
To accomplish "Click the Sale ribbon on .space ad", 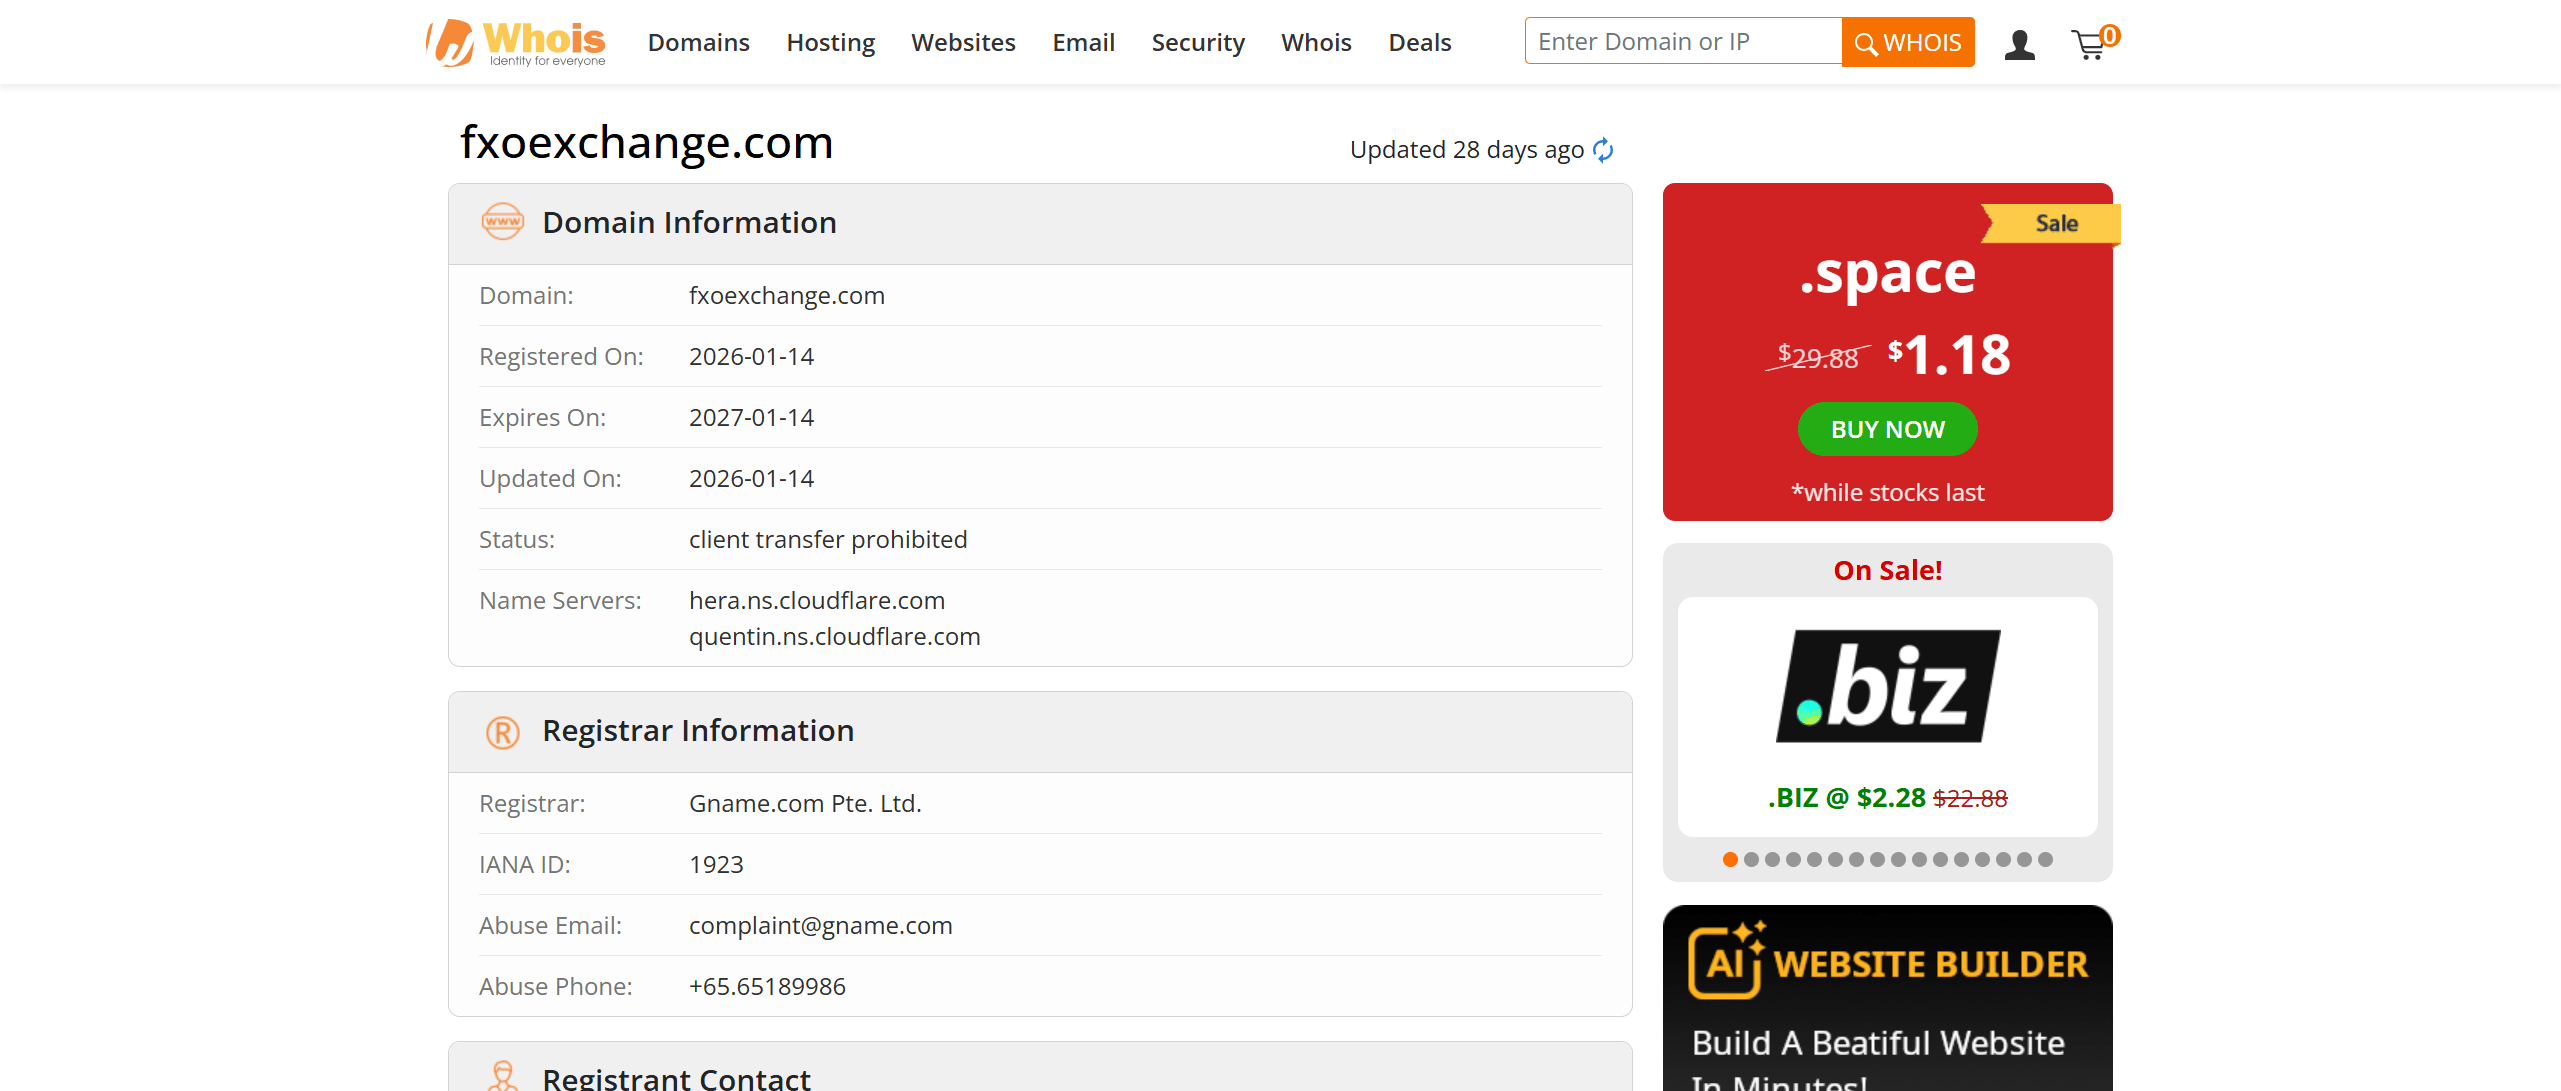I will [x=2050, y=224].
